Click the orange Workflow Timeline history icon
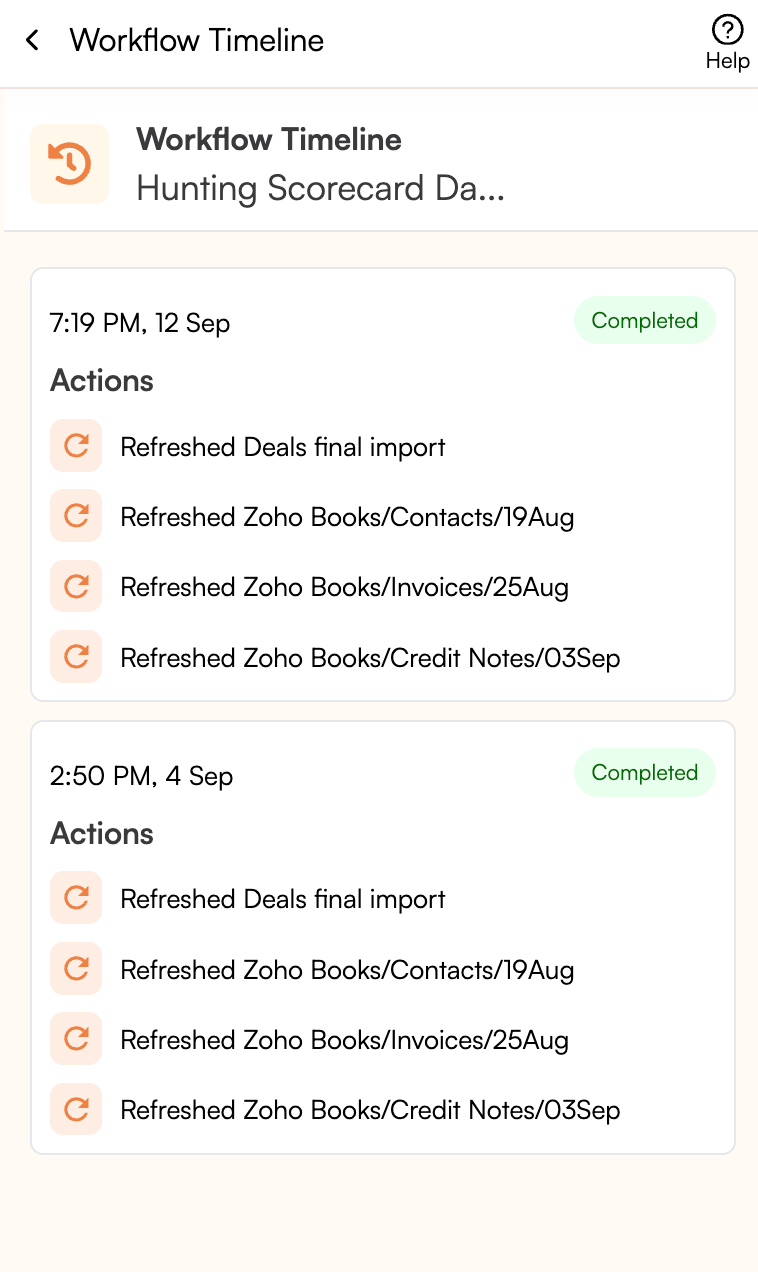This screenshot has height=1272, width=758. click(x=69, y=164)
